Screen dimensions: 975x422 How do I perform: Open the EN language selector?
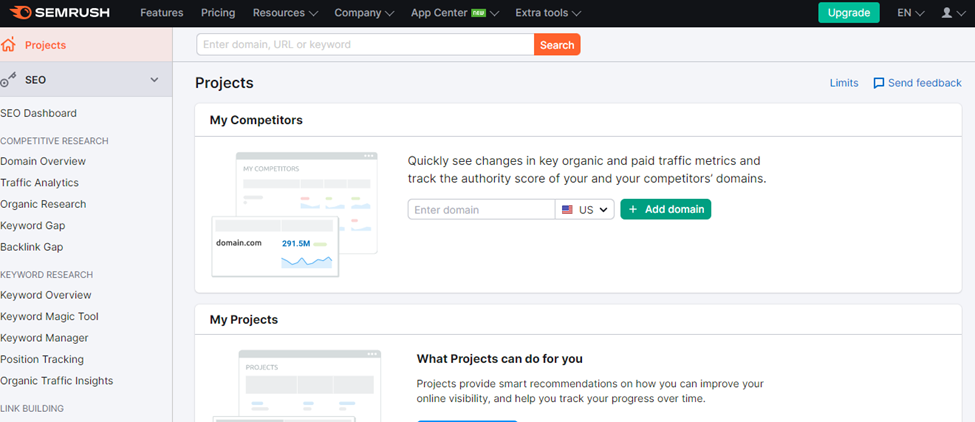[910, 12]
